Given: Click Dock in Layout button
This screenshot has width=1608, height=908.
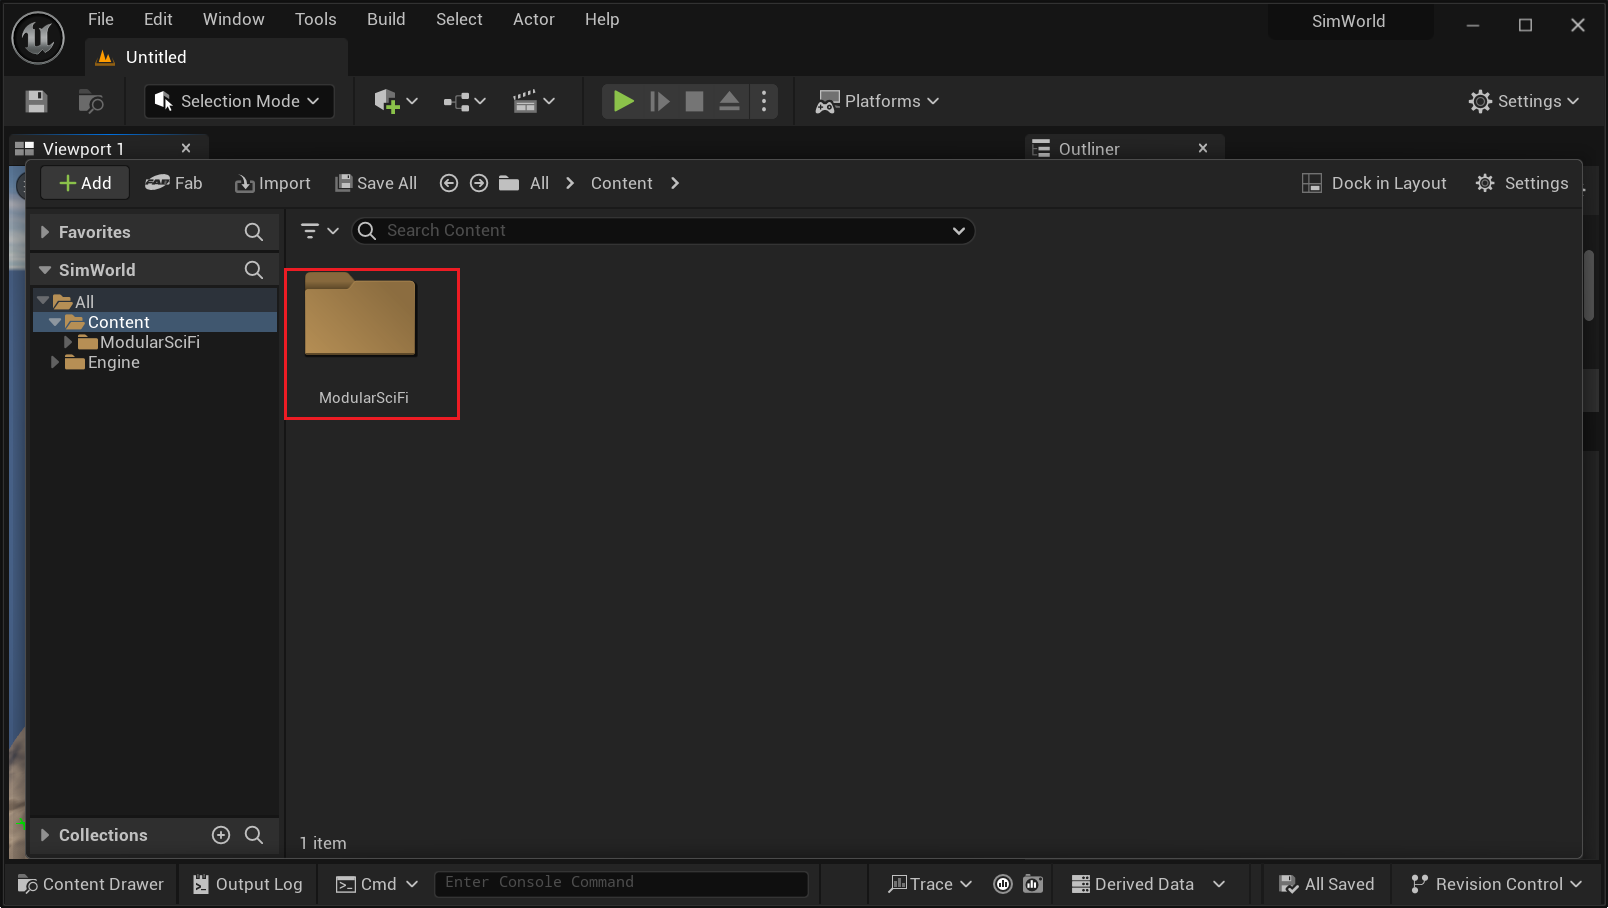Looking at the screenshot, I should 1375,183.
